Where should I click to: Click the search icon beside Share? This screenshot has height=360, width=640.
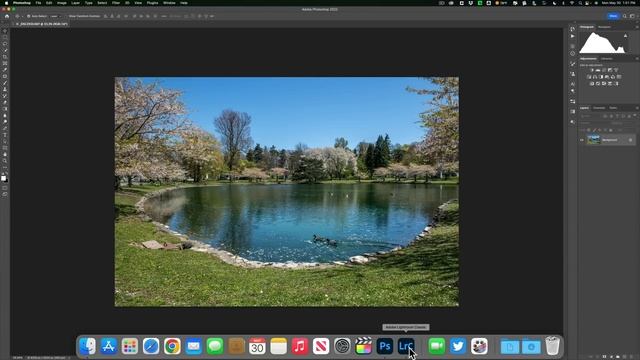tap(624, 16)
